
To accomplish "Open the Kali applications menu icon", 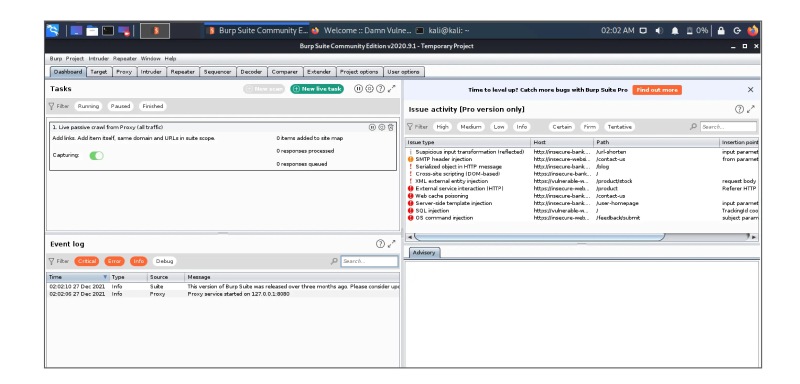I will [53, 31].
